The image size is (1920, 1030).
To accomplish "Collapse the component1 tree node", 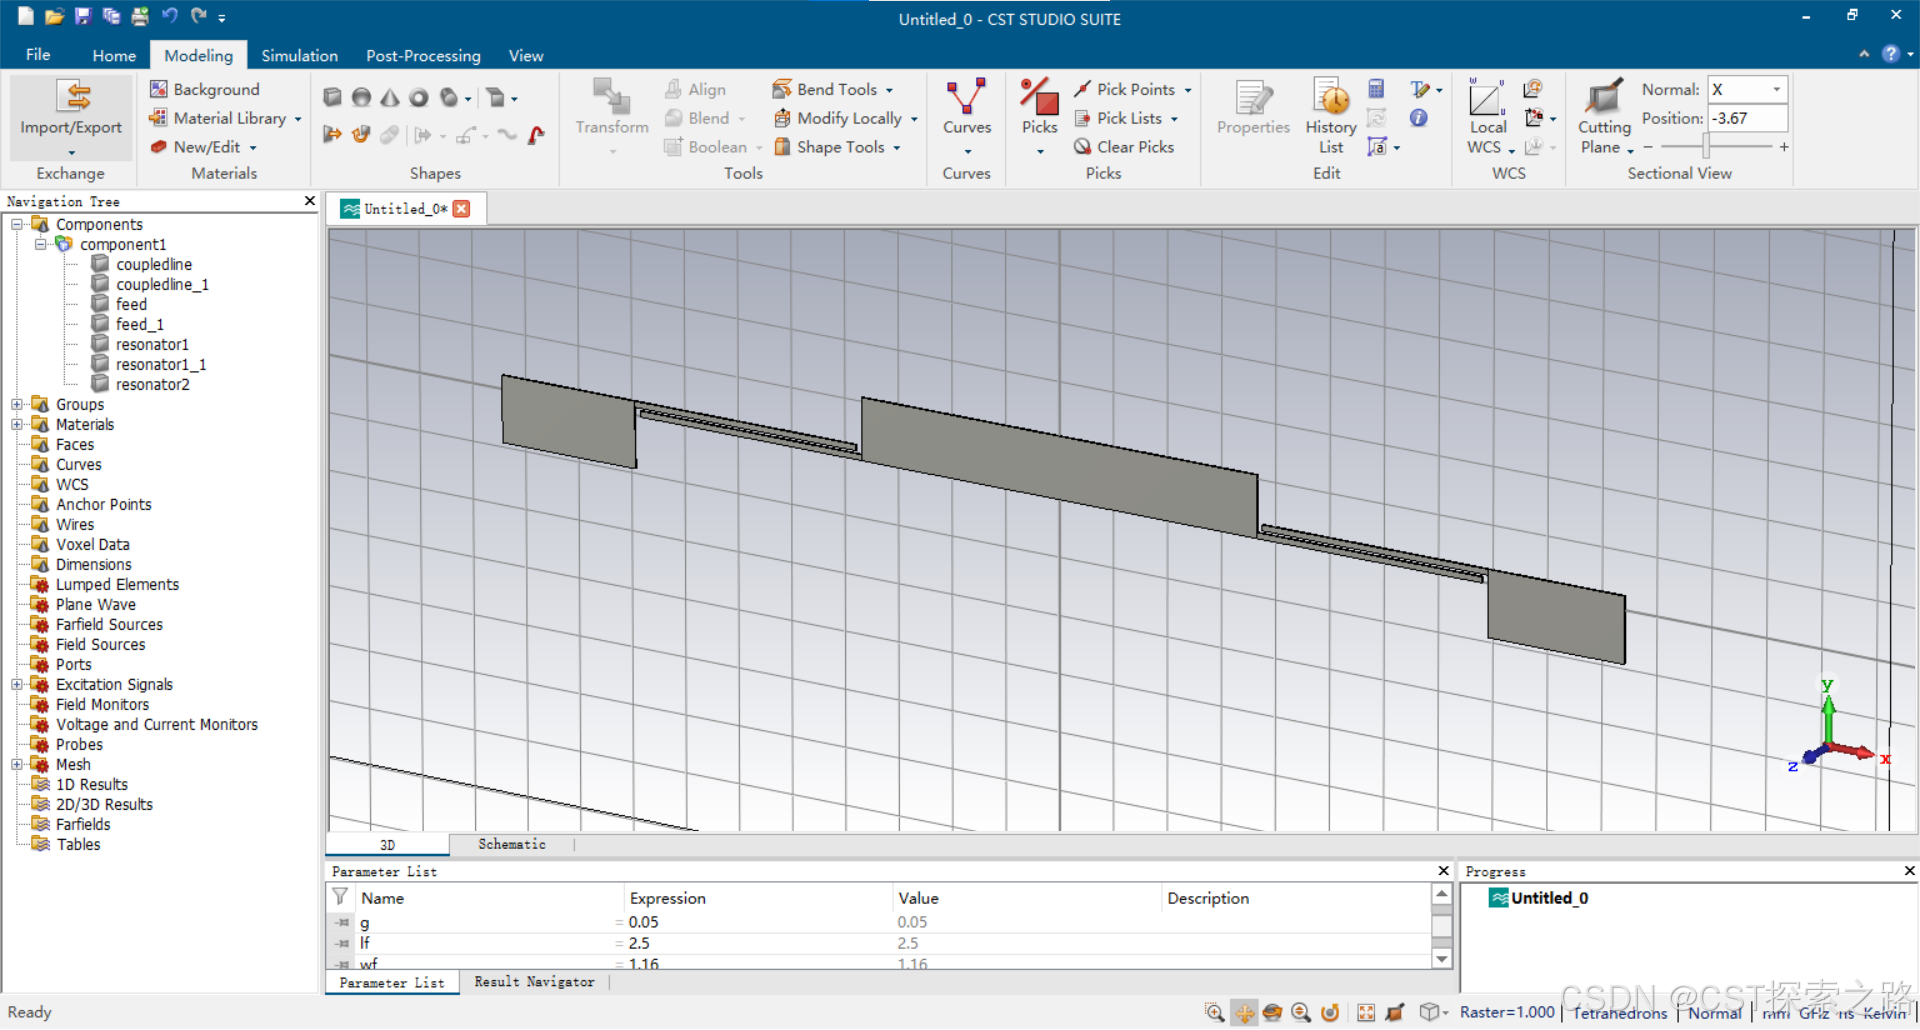I will (x=41, y=244).
